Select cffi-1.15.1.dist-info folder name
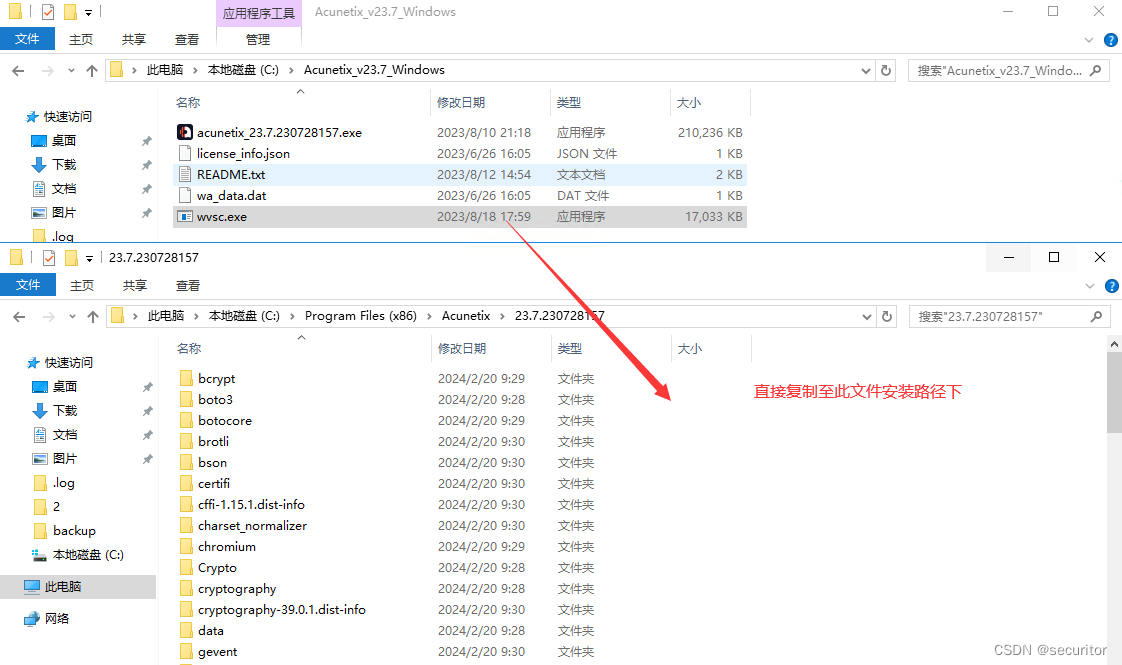This screenshot has width=1122, height=665. point(251,505)
